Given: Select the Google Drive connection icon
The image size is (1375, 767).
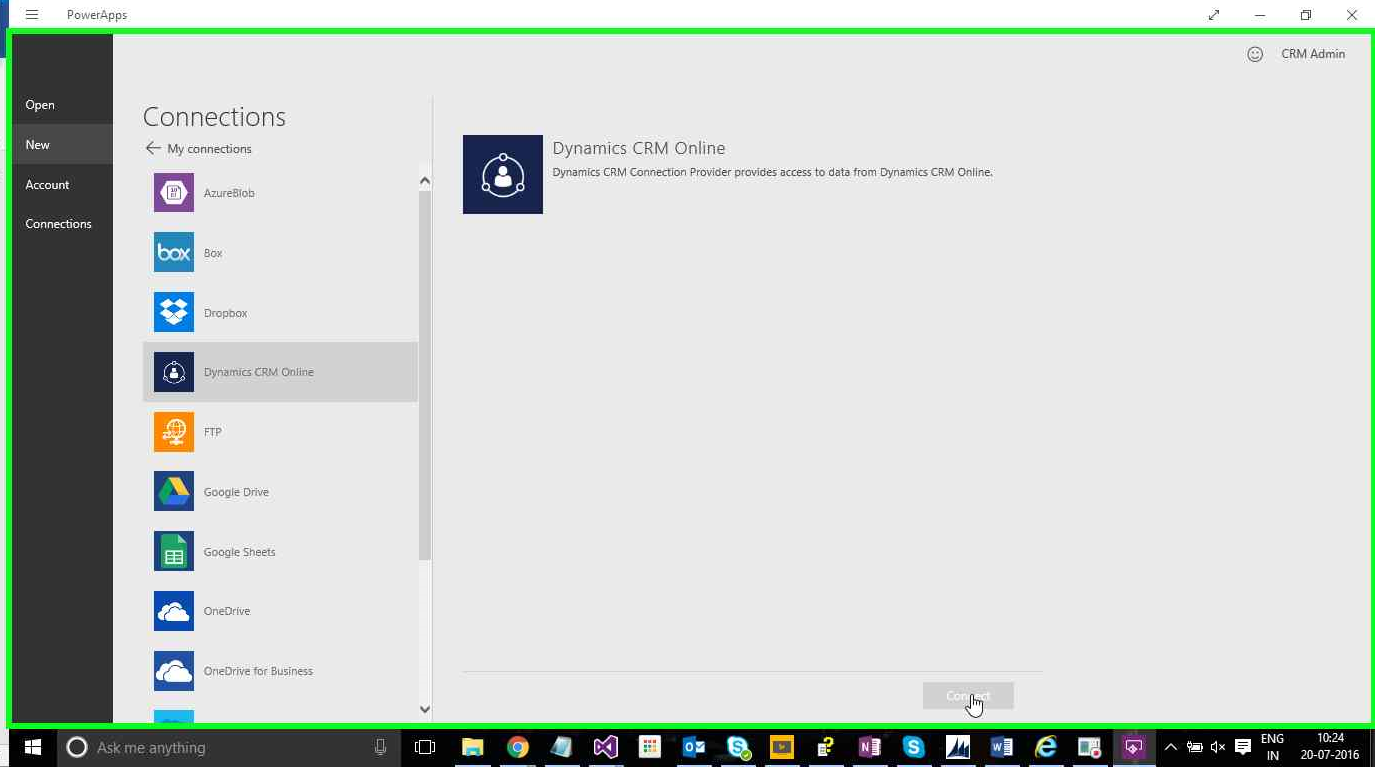Looking at the screenshot, I should (x=174, y=491).
